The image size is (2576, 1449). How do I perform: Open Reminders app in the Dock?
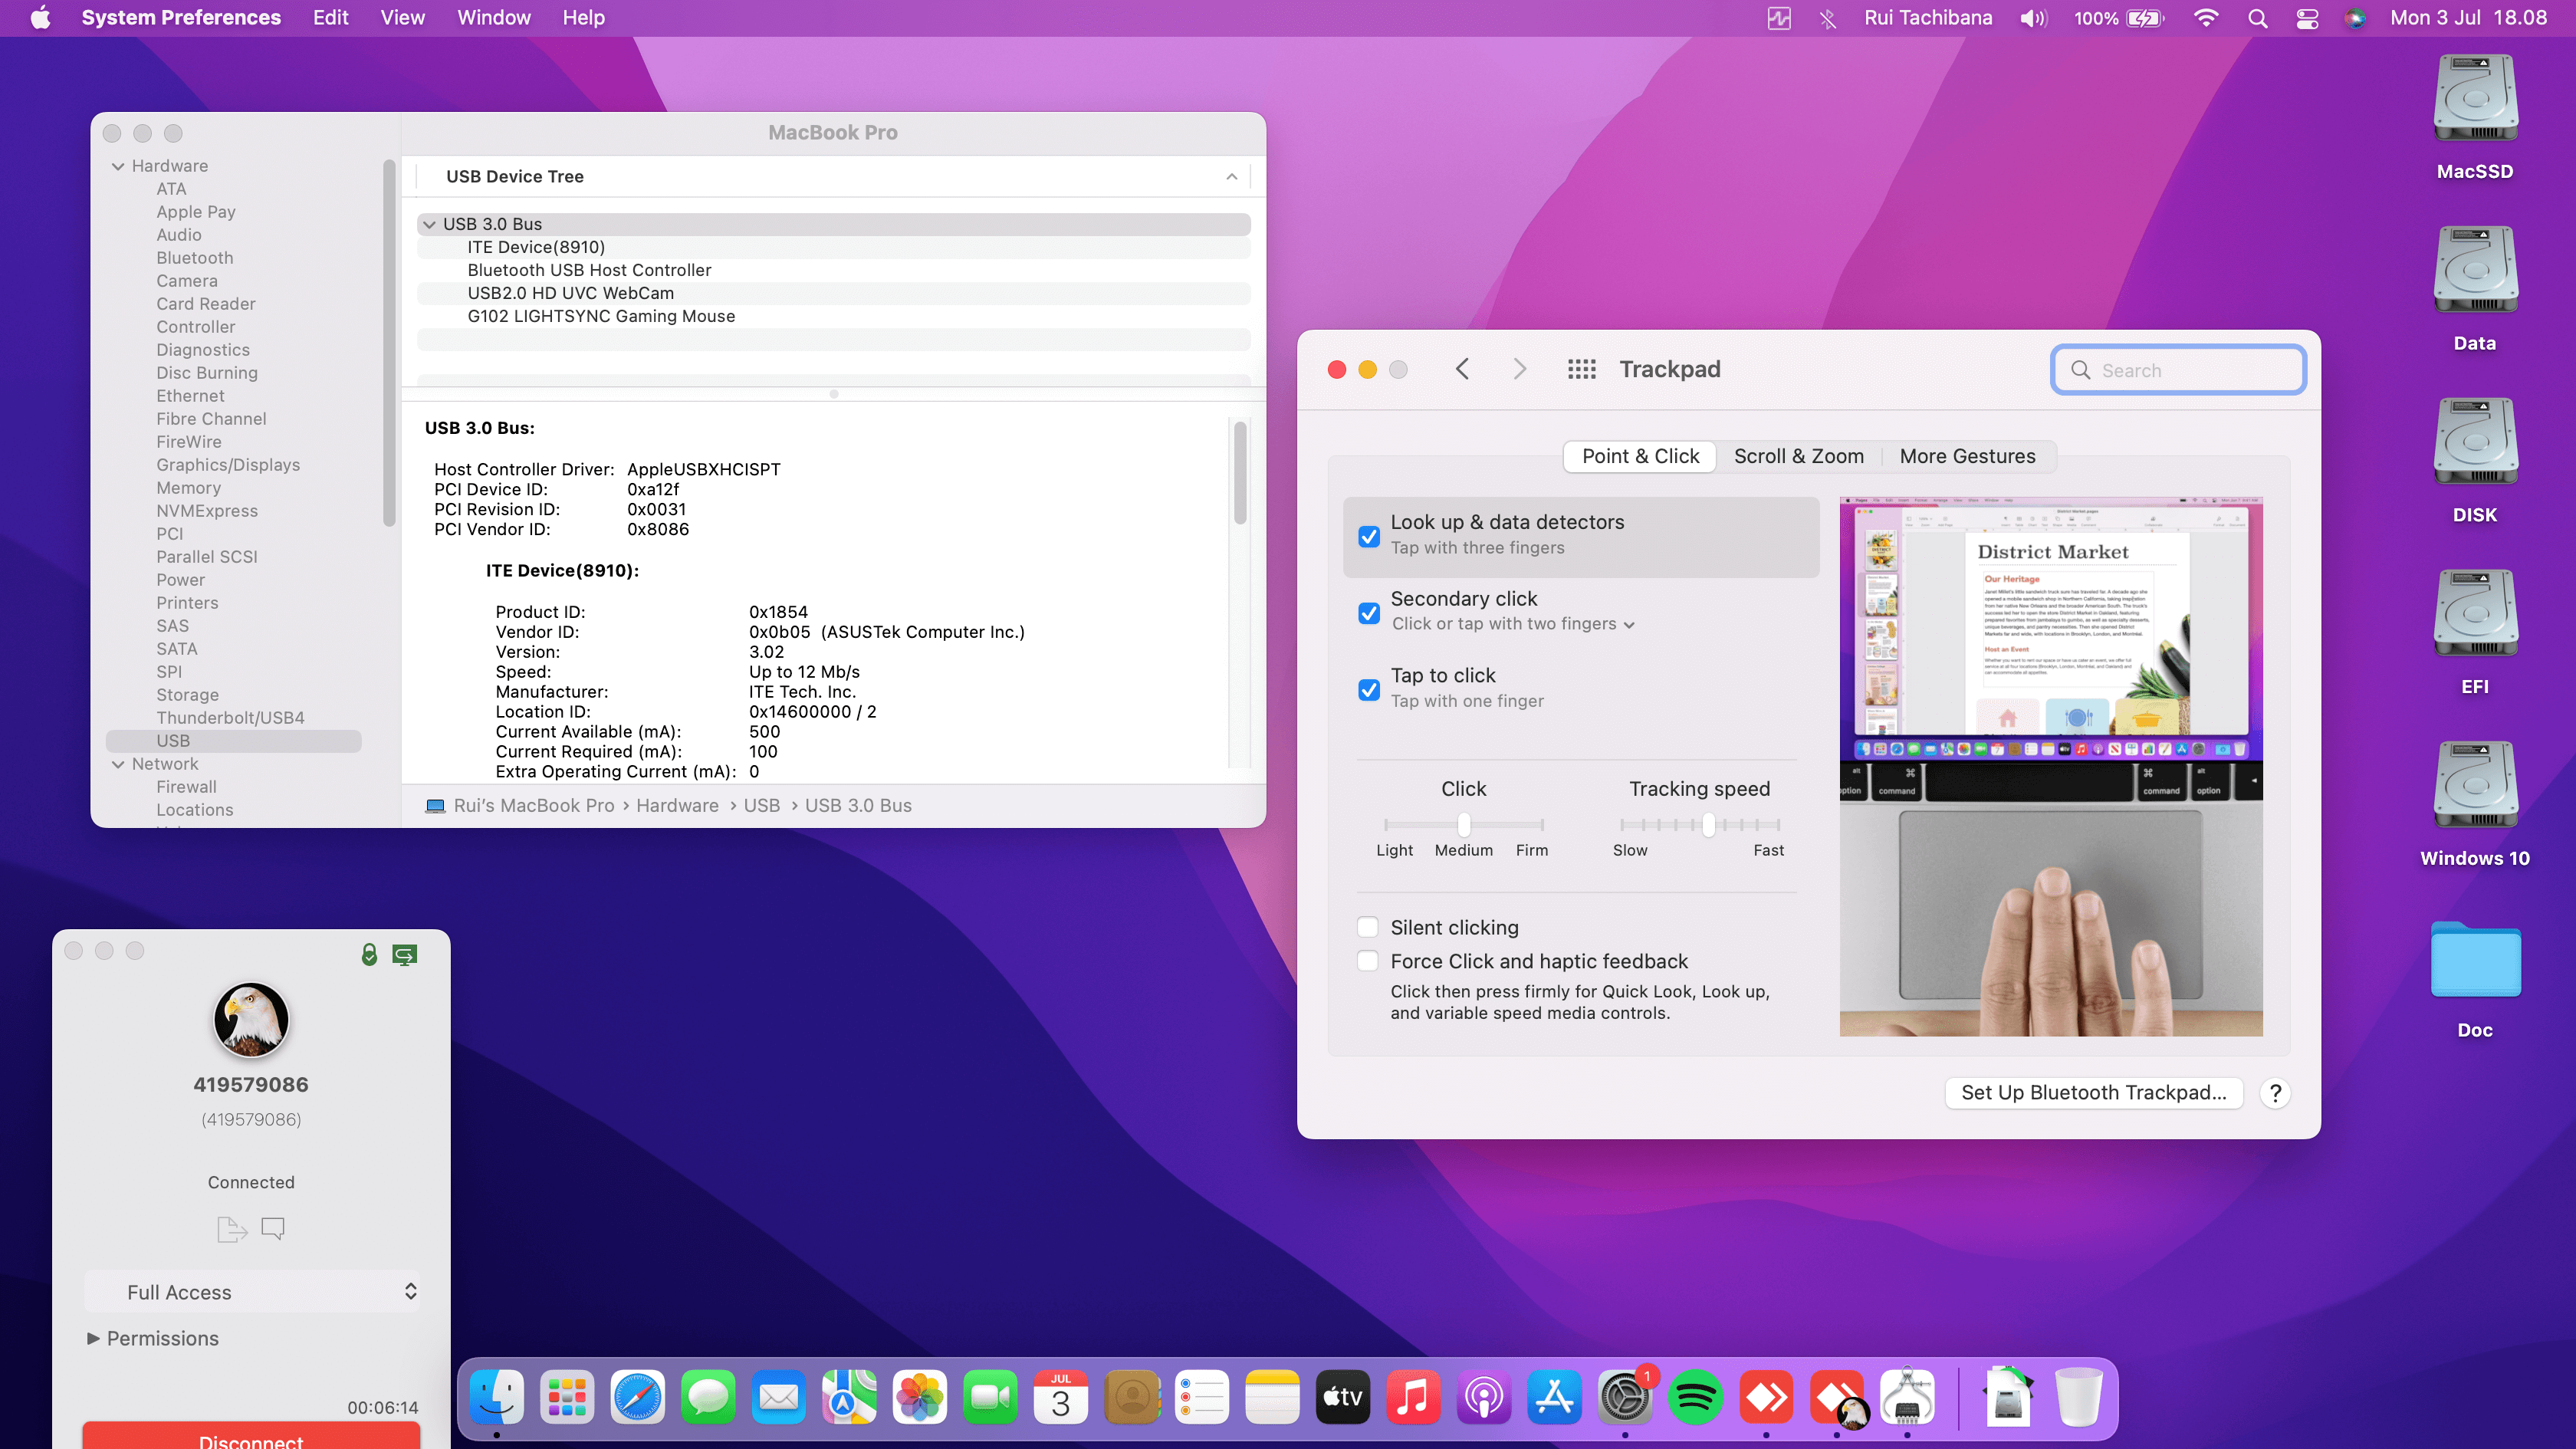pos(1202,1397)
